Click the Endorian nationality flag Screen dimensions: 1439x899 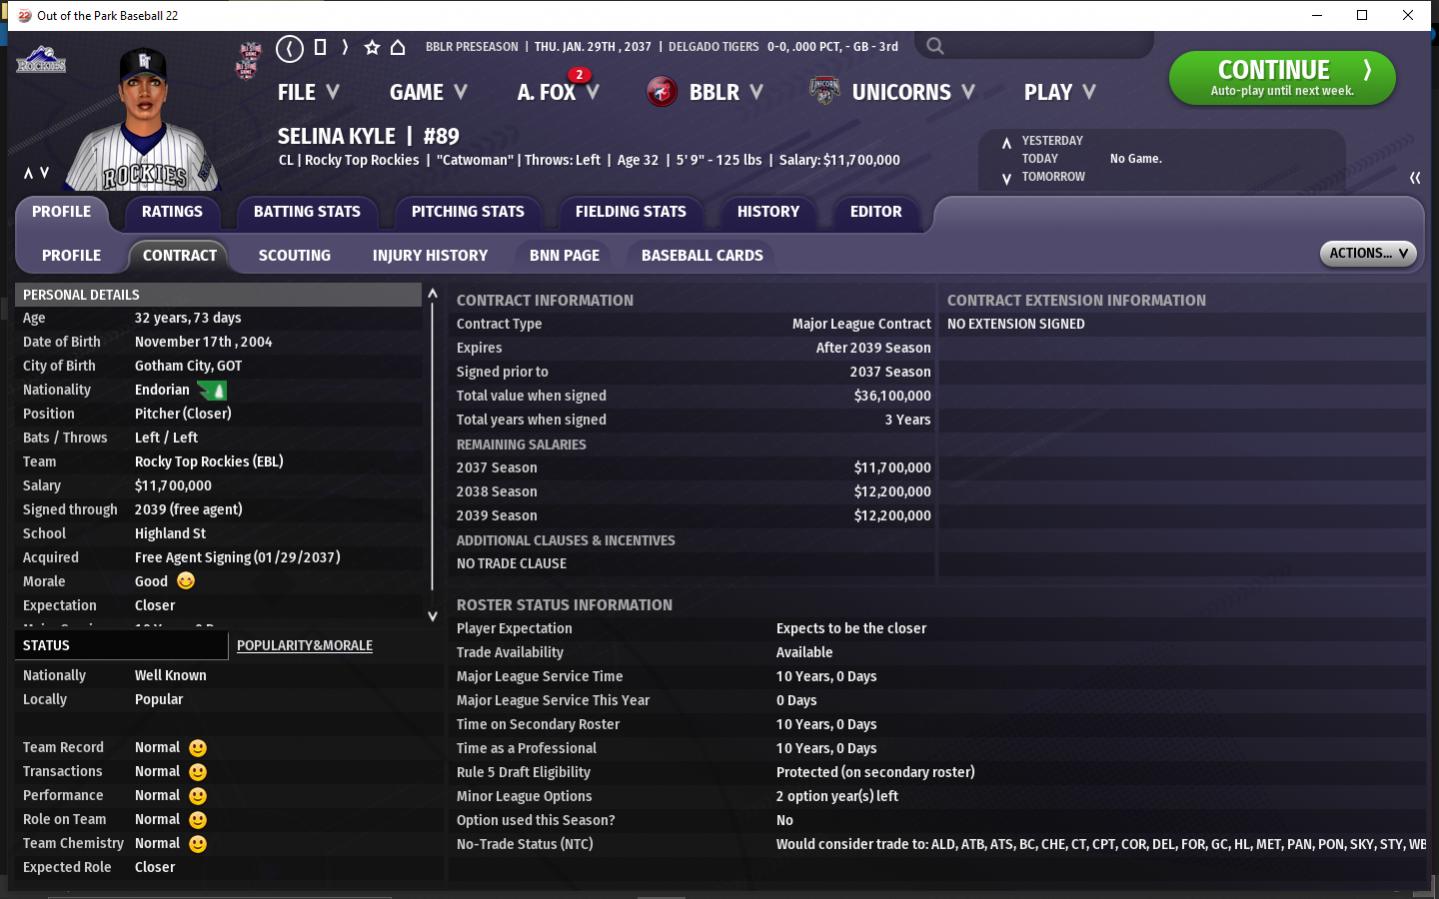click(x=212, y=390)
